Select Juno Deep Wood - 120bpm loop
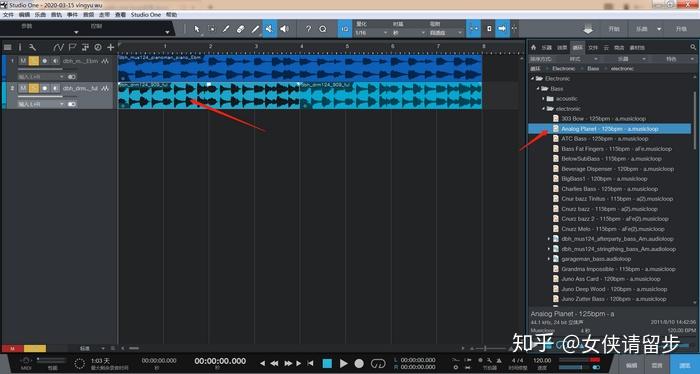700x374 pixels. pyautogui.click(x=614, y=289)
